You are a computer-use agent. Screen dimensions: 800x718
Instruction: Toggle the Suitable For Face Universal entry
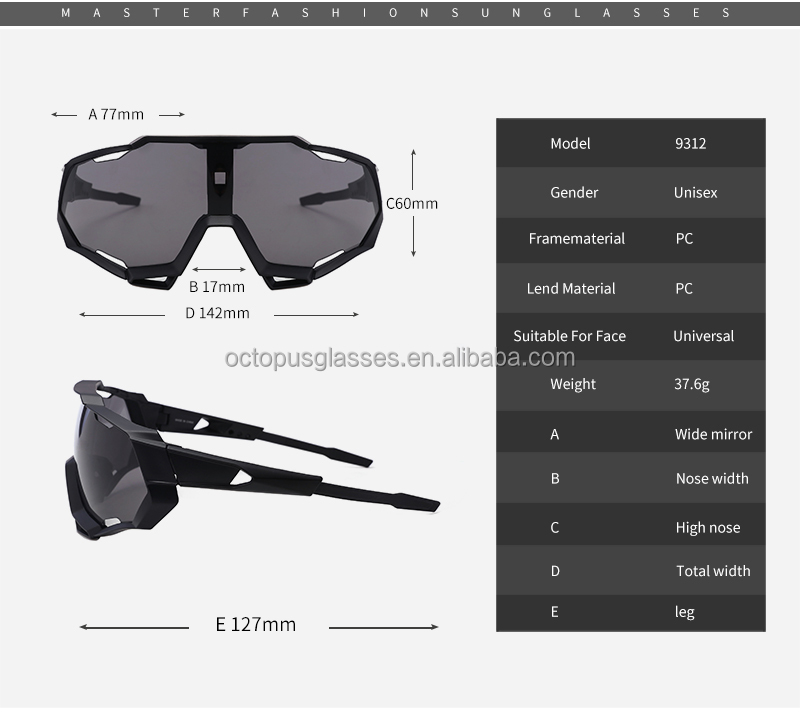[631, 336]
